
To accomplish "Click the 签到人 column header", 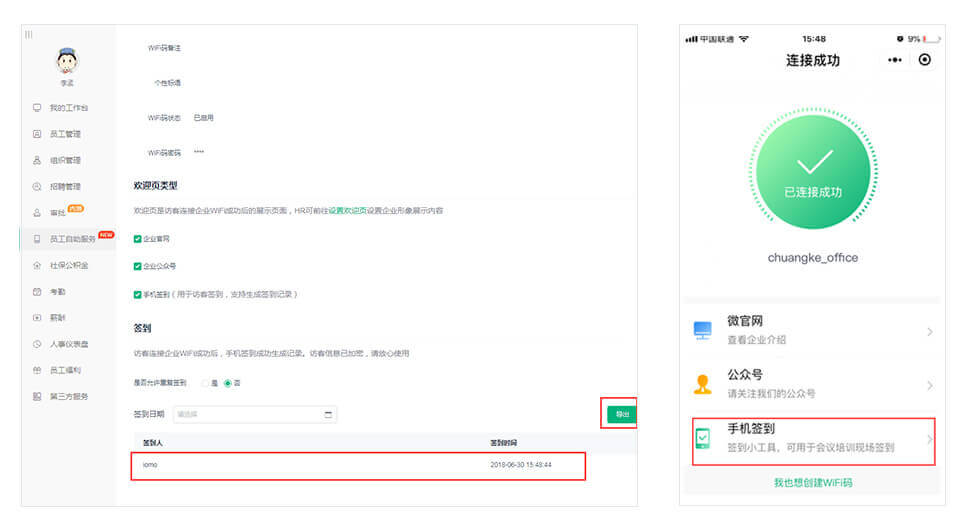I will tap(152, 443).
